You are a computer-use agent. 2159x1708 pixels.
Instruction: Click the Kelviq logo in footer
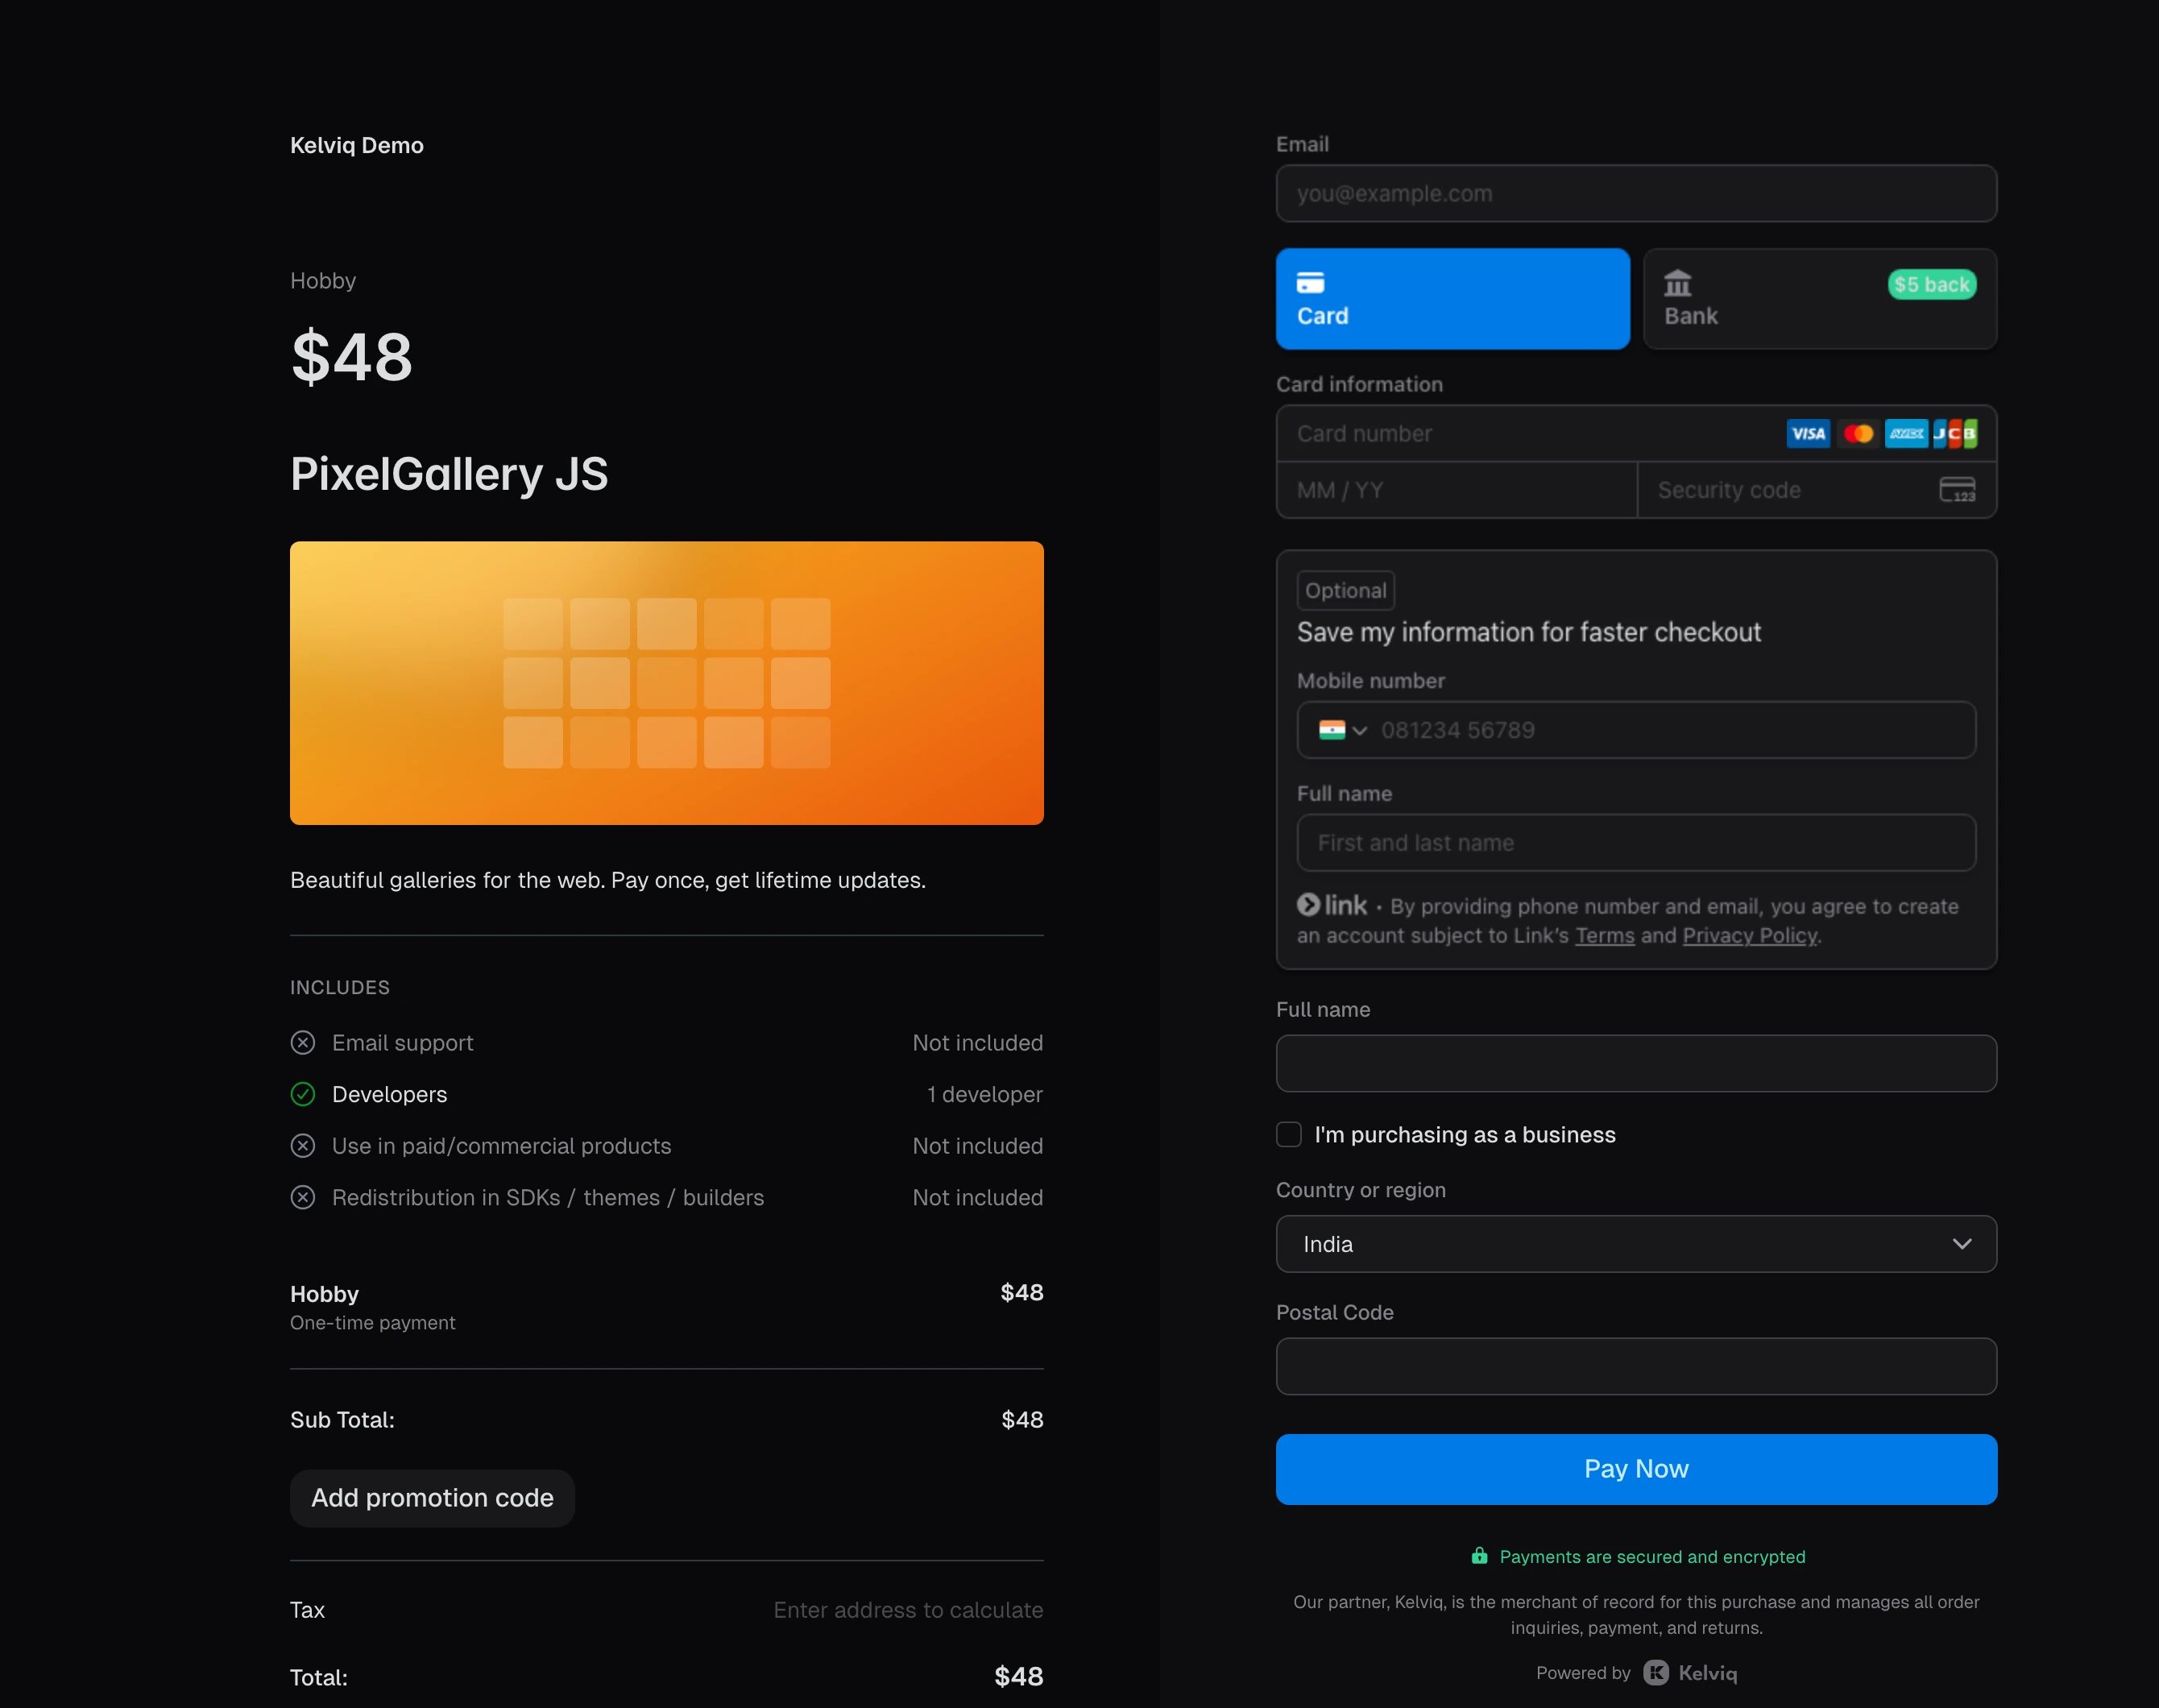click(1690, 1673)
